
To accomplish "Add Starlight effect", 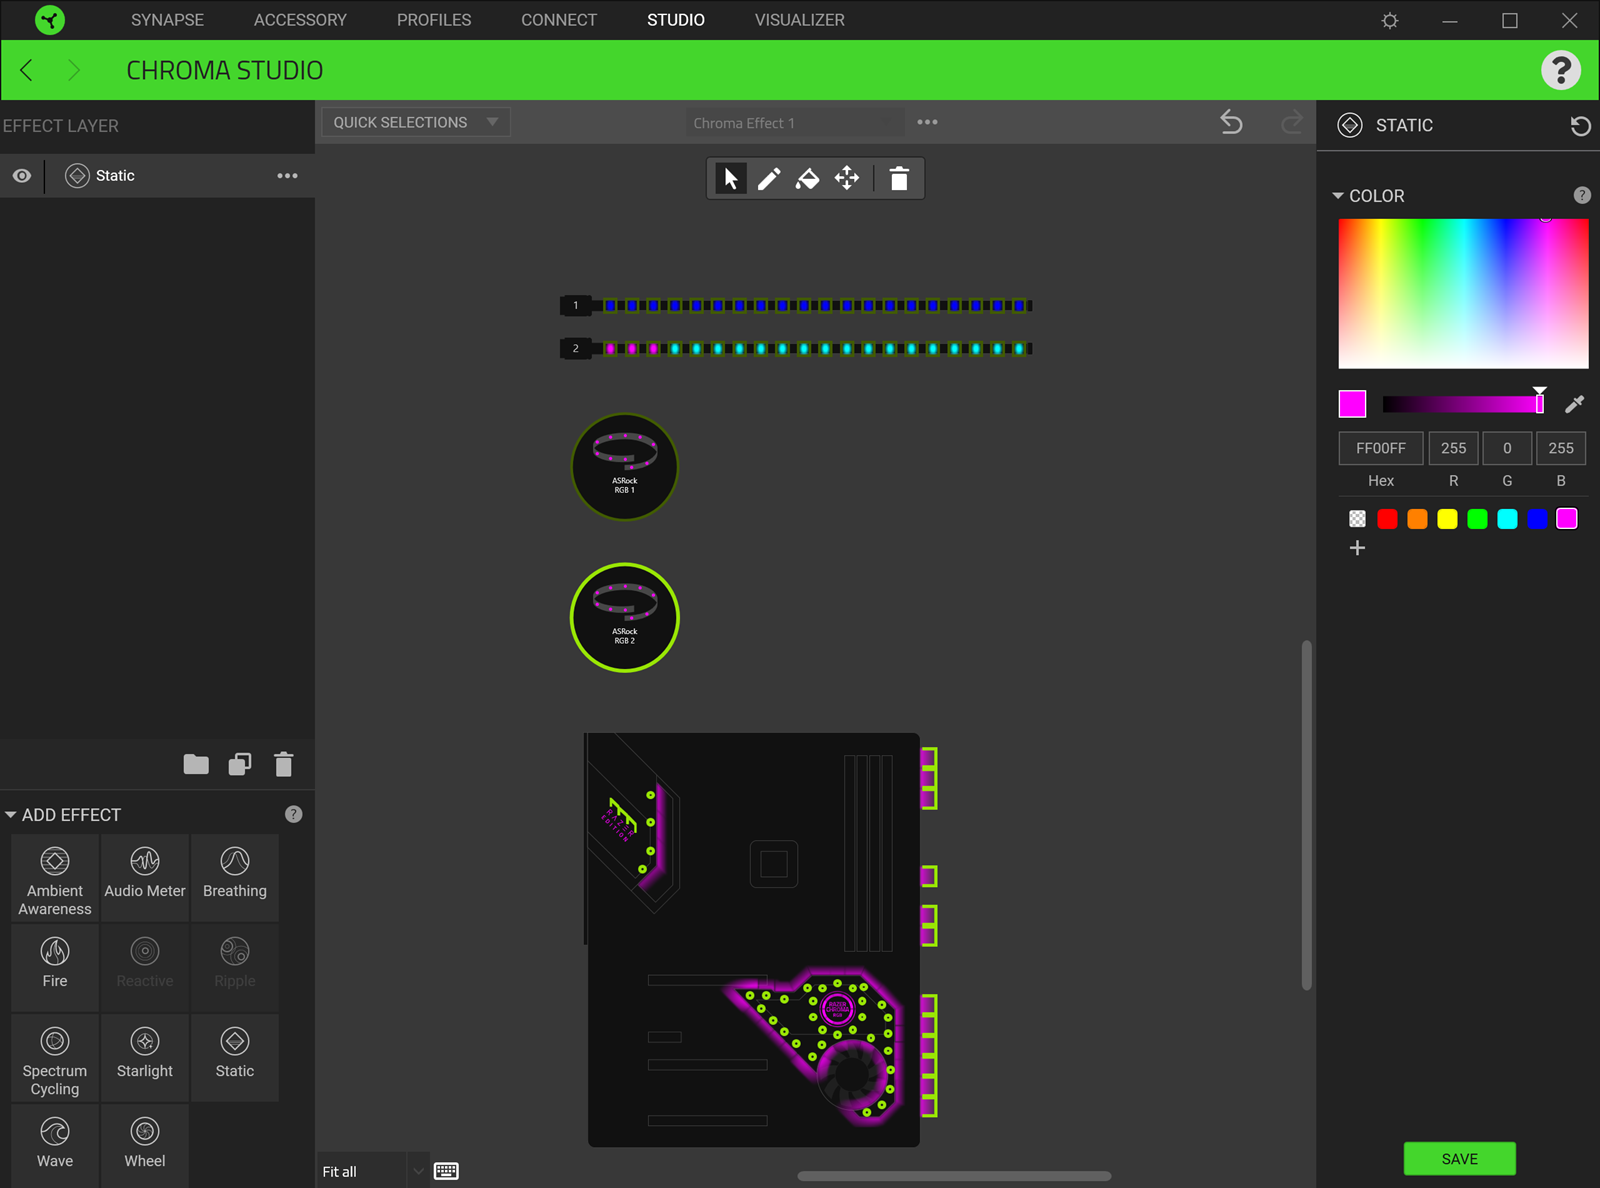I will point(145,1058).
